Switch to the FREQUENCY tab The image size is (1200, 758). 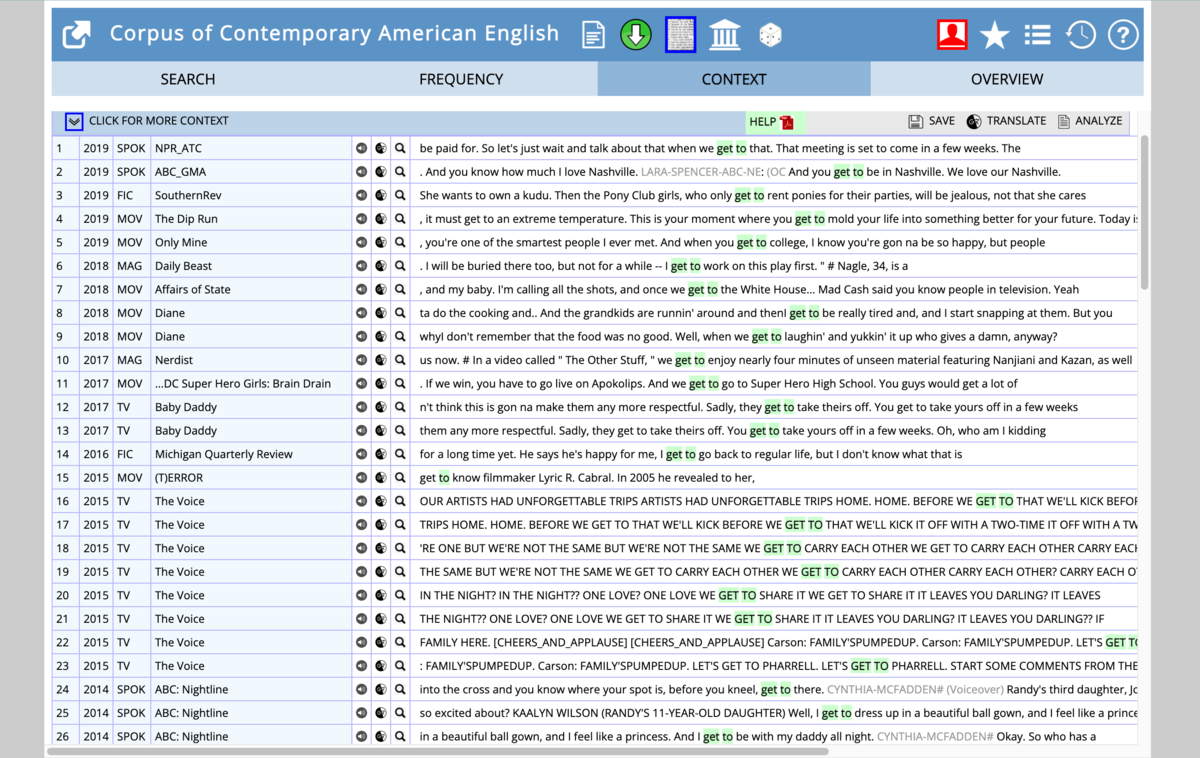(461, 79)
